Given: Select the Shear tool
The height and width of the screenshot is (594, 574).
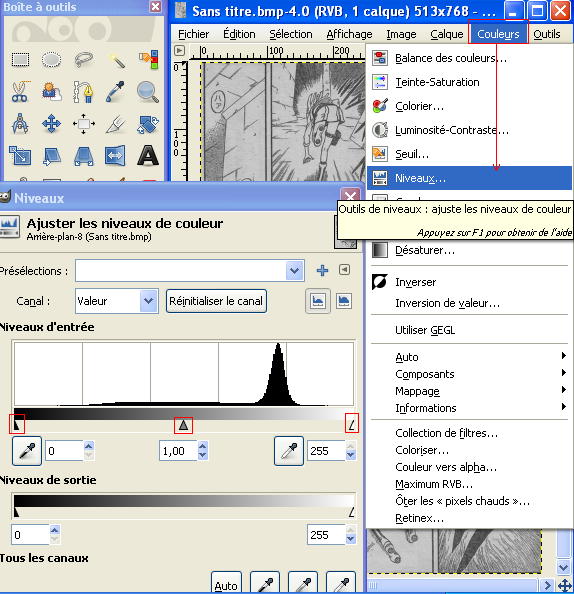Looking at the screenshot, I should pyautogui.click(x=51, y=155).
